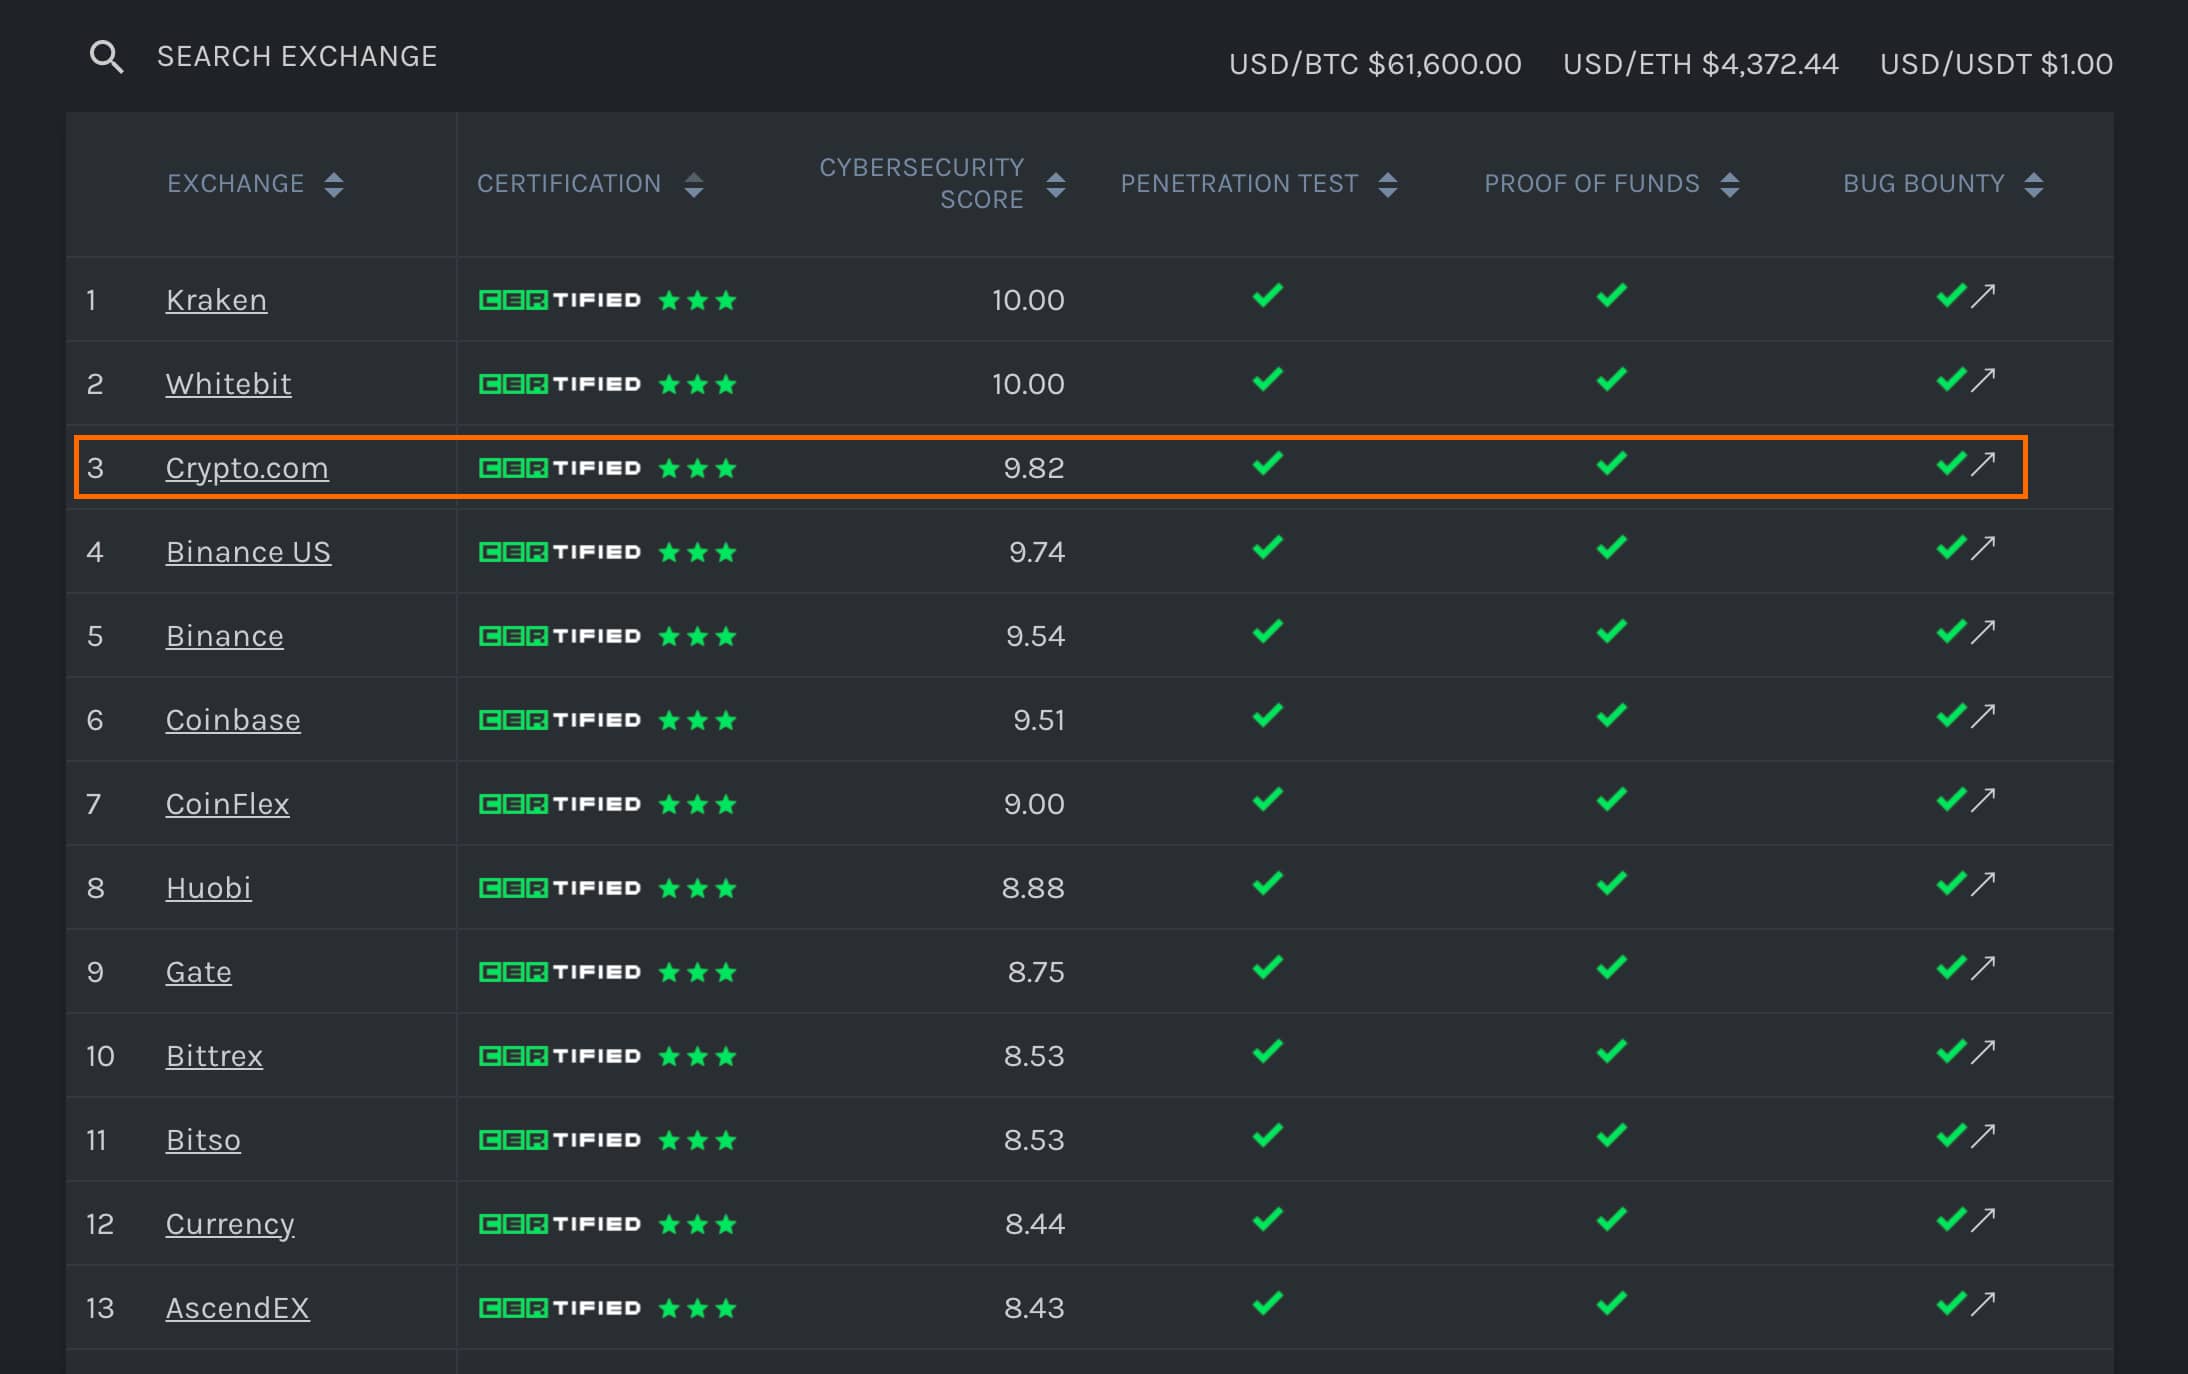Open the Gate exchange link
Image resolution: width=2188 pixels, height=1374 pixels.
click(x=198, y=972)
